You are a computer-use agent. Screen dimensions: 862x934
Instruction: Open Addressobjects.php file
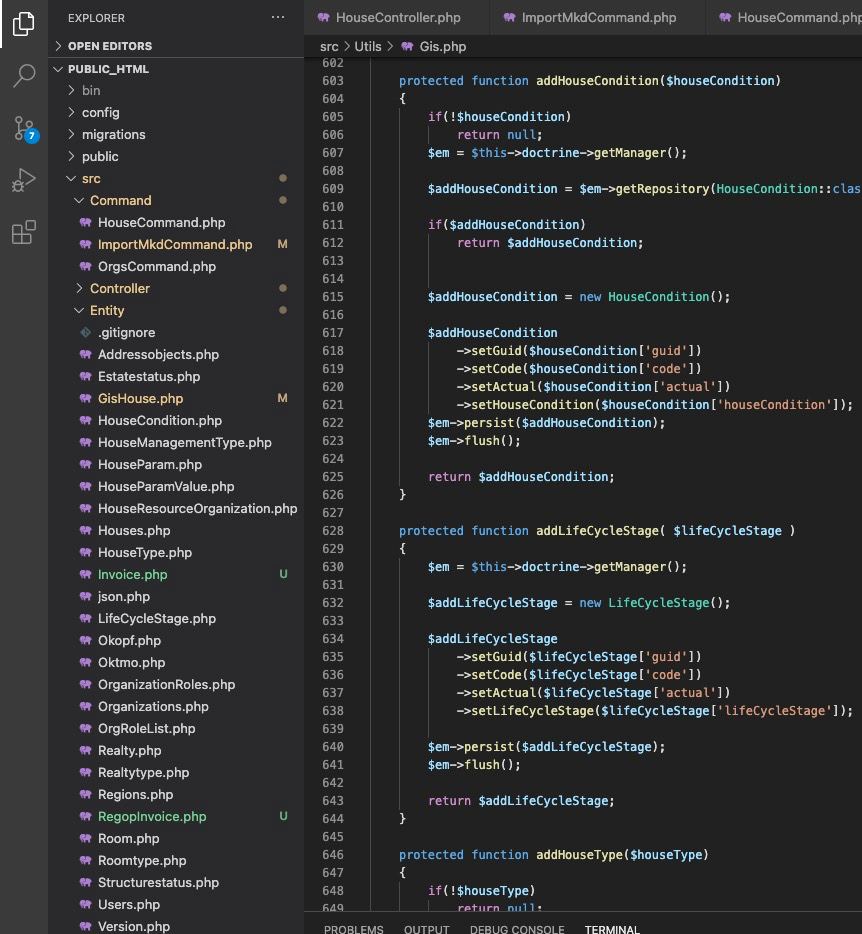pyautogui.click(x=176, y=354)
